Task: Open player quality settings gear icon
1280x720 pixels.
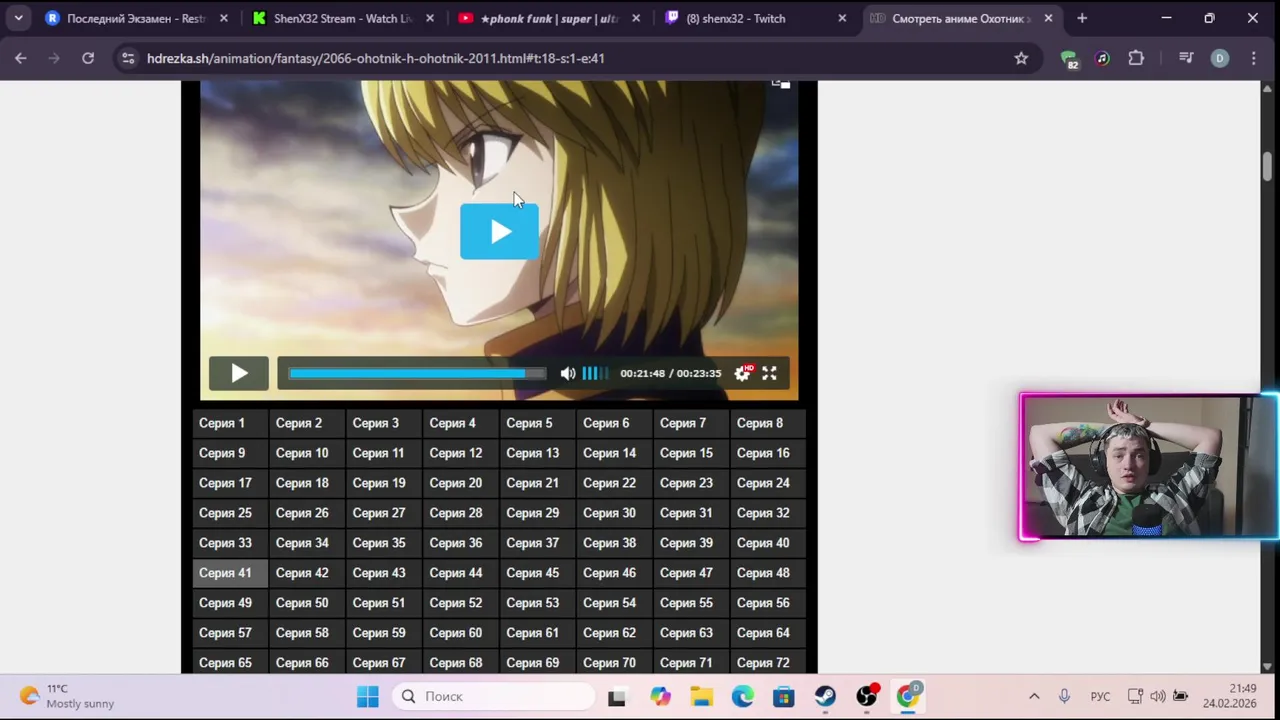Action: [x=742, y=373]
